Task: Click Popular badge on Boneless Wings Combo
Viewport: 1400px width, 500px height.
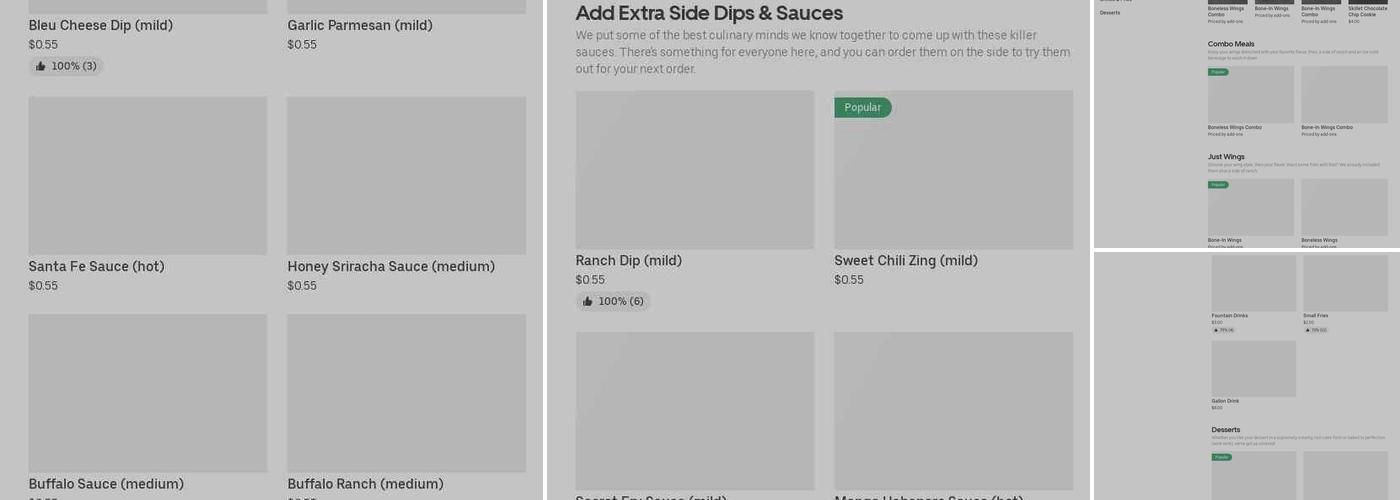Action: [1218, 72]
